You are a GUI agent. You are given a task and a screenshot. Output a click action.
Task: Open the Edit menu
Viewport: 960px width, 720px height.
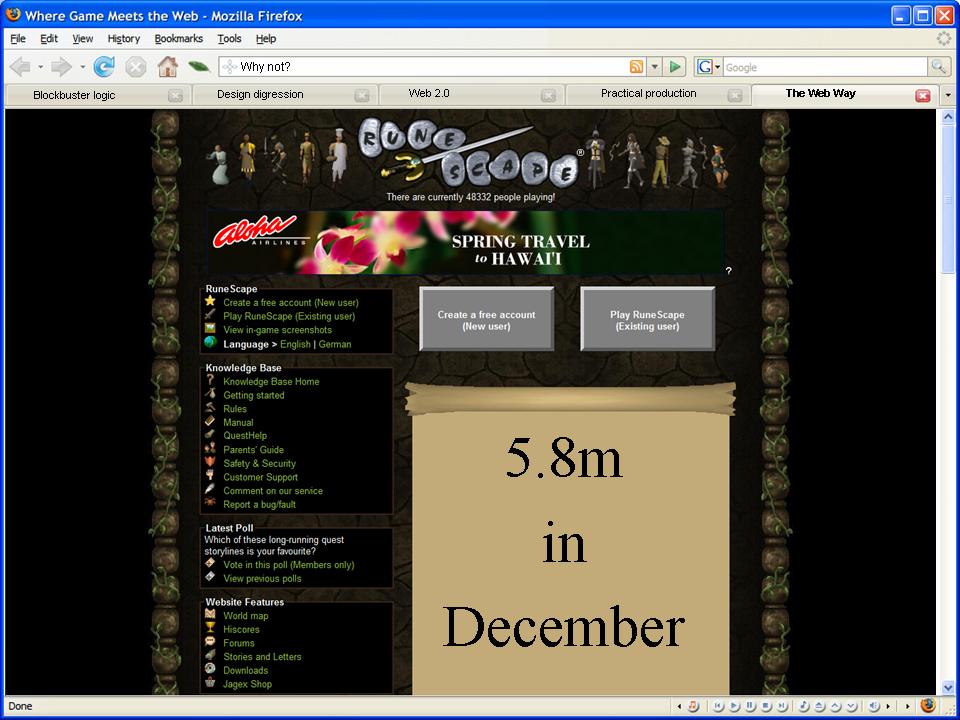click(x=49, y=39)
